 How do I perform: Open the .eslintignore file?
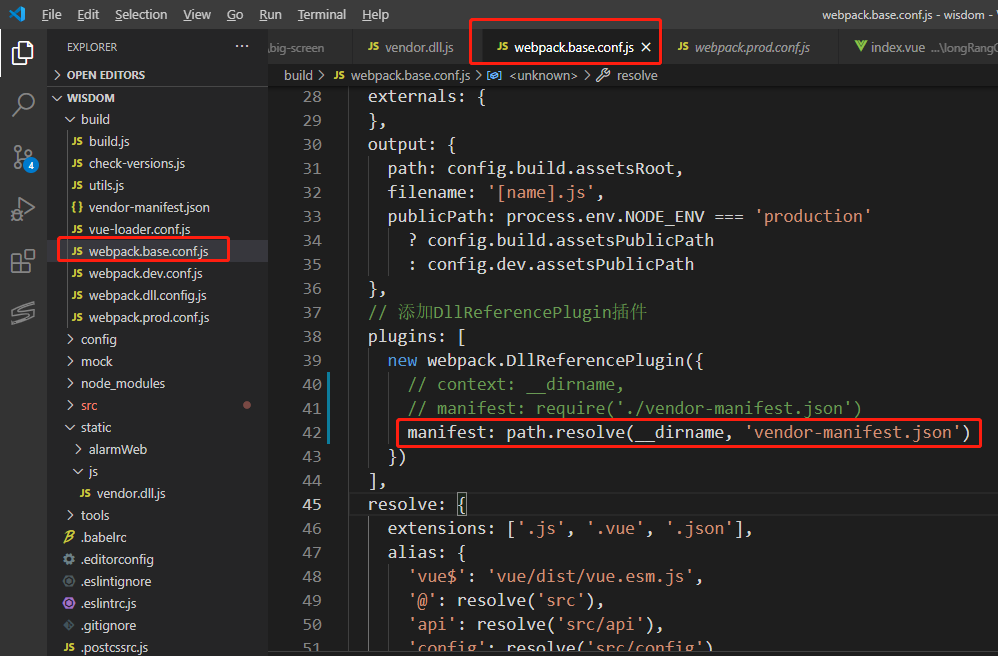tap(157, 582)
